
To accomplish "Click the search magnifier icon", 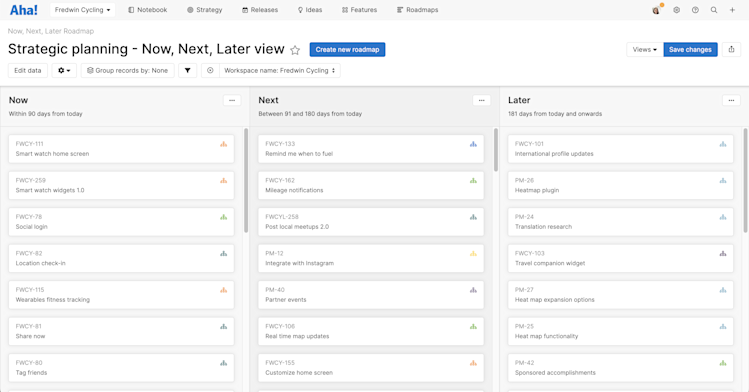I will tap(714, 10).
